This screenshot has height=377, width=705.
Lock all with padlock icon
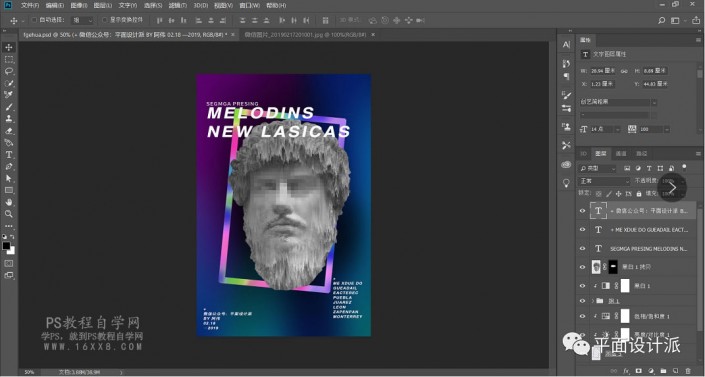pyautogui.click(x=638, y=194)
